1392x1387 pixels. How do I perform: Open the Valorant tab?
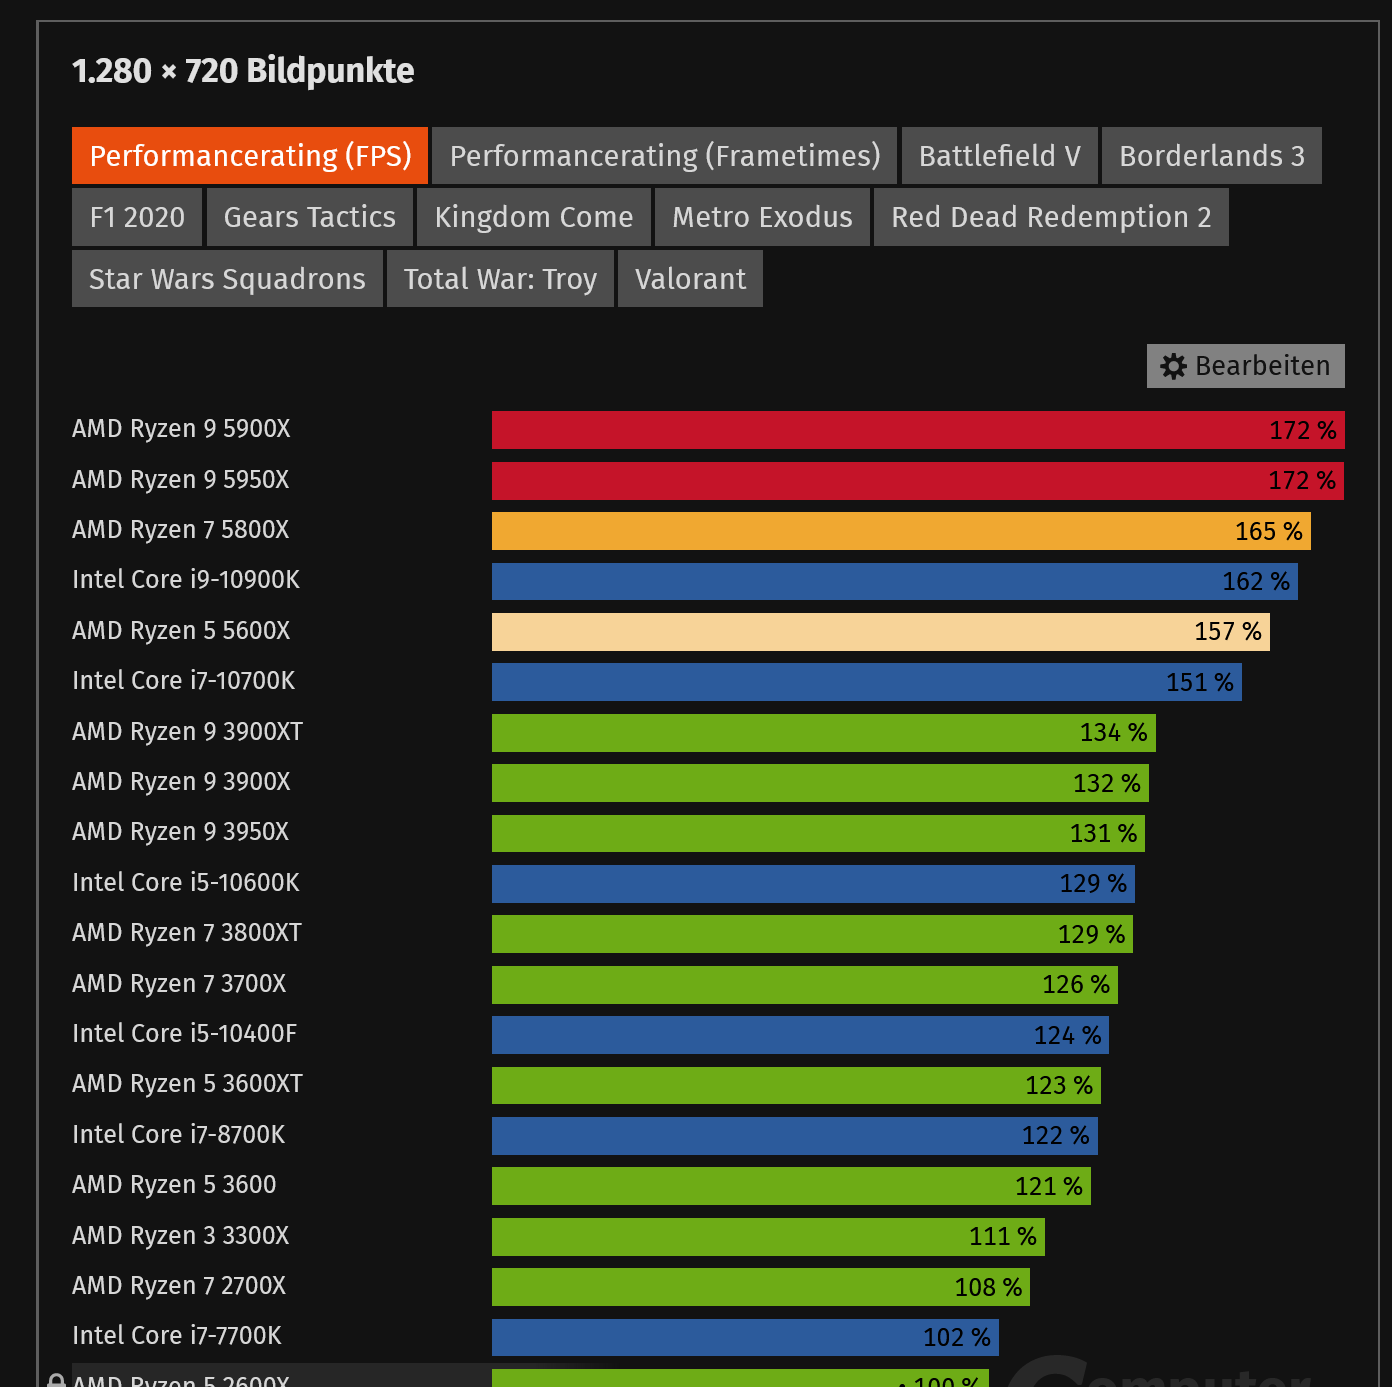click(690, 279)
